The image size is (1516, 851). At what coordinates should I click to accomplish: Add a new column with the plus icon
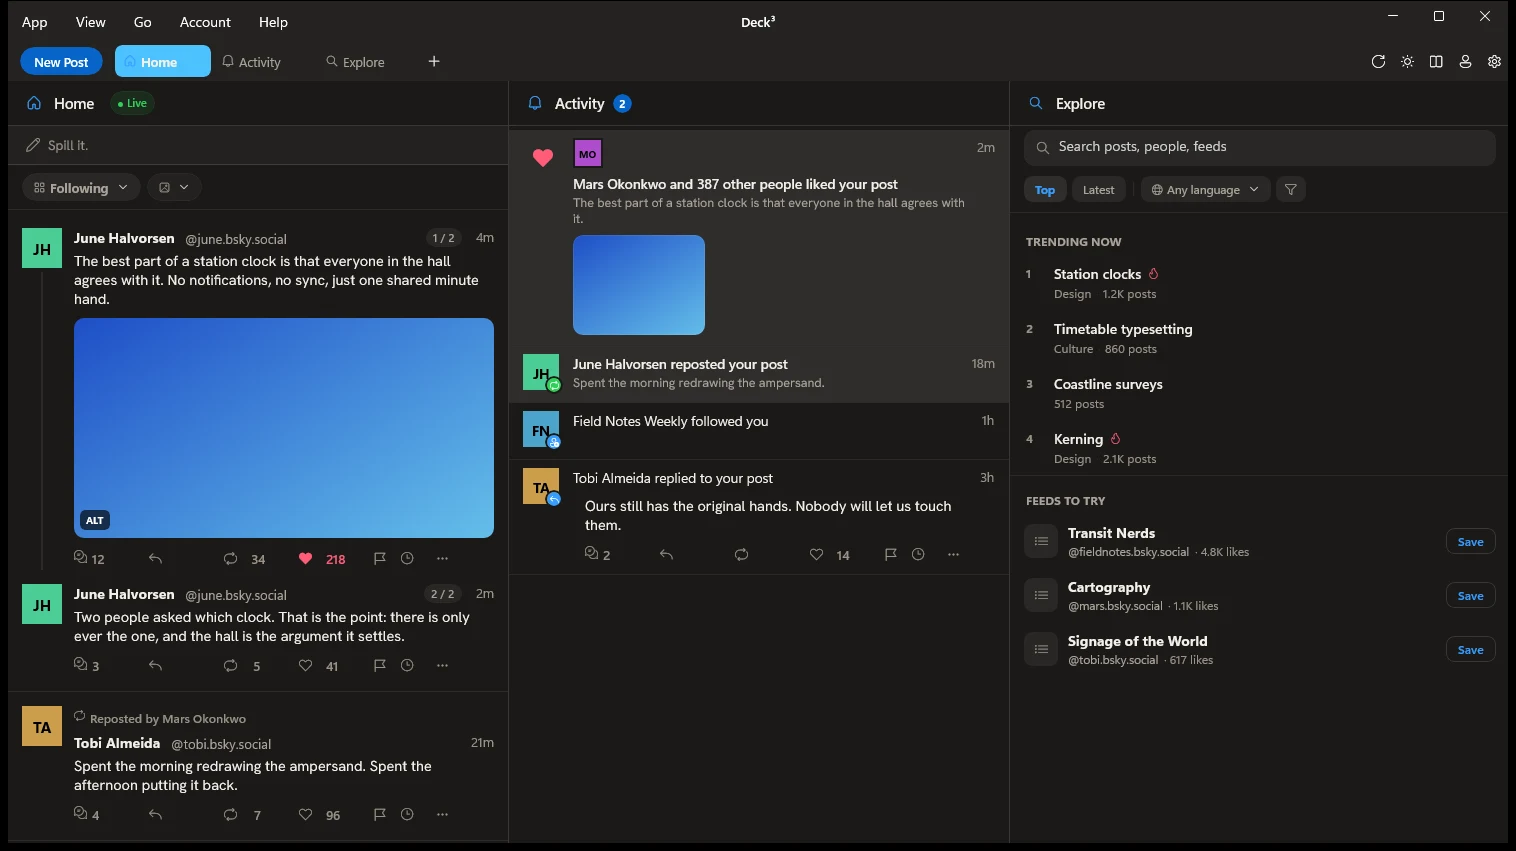(434, 62)
